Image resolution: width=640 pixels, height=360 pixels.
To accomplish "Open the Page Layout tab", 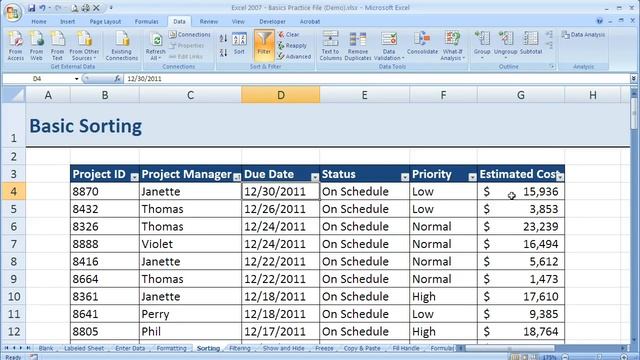I will point(105,21).
